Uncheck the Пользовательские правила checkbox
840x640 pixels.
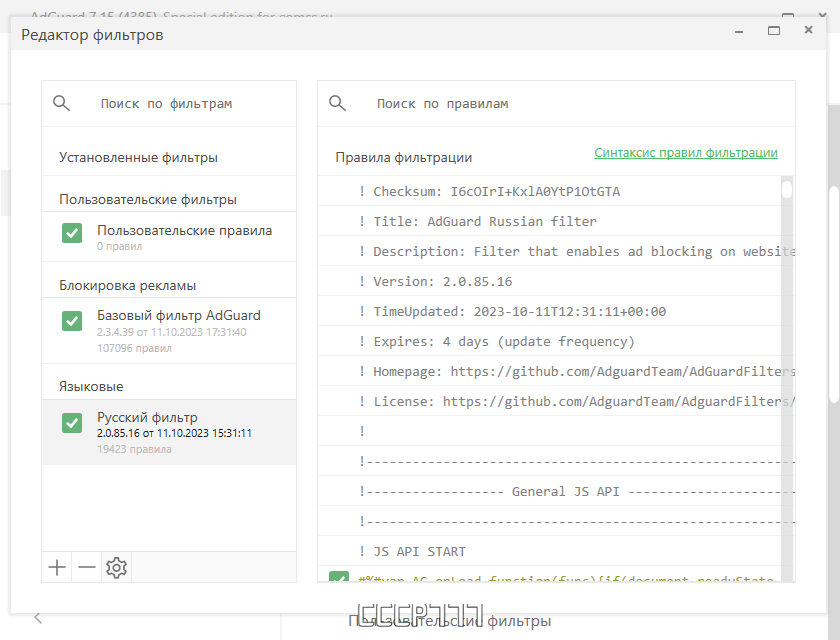72,233
